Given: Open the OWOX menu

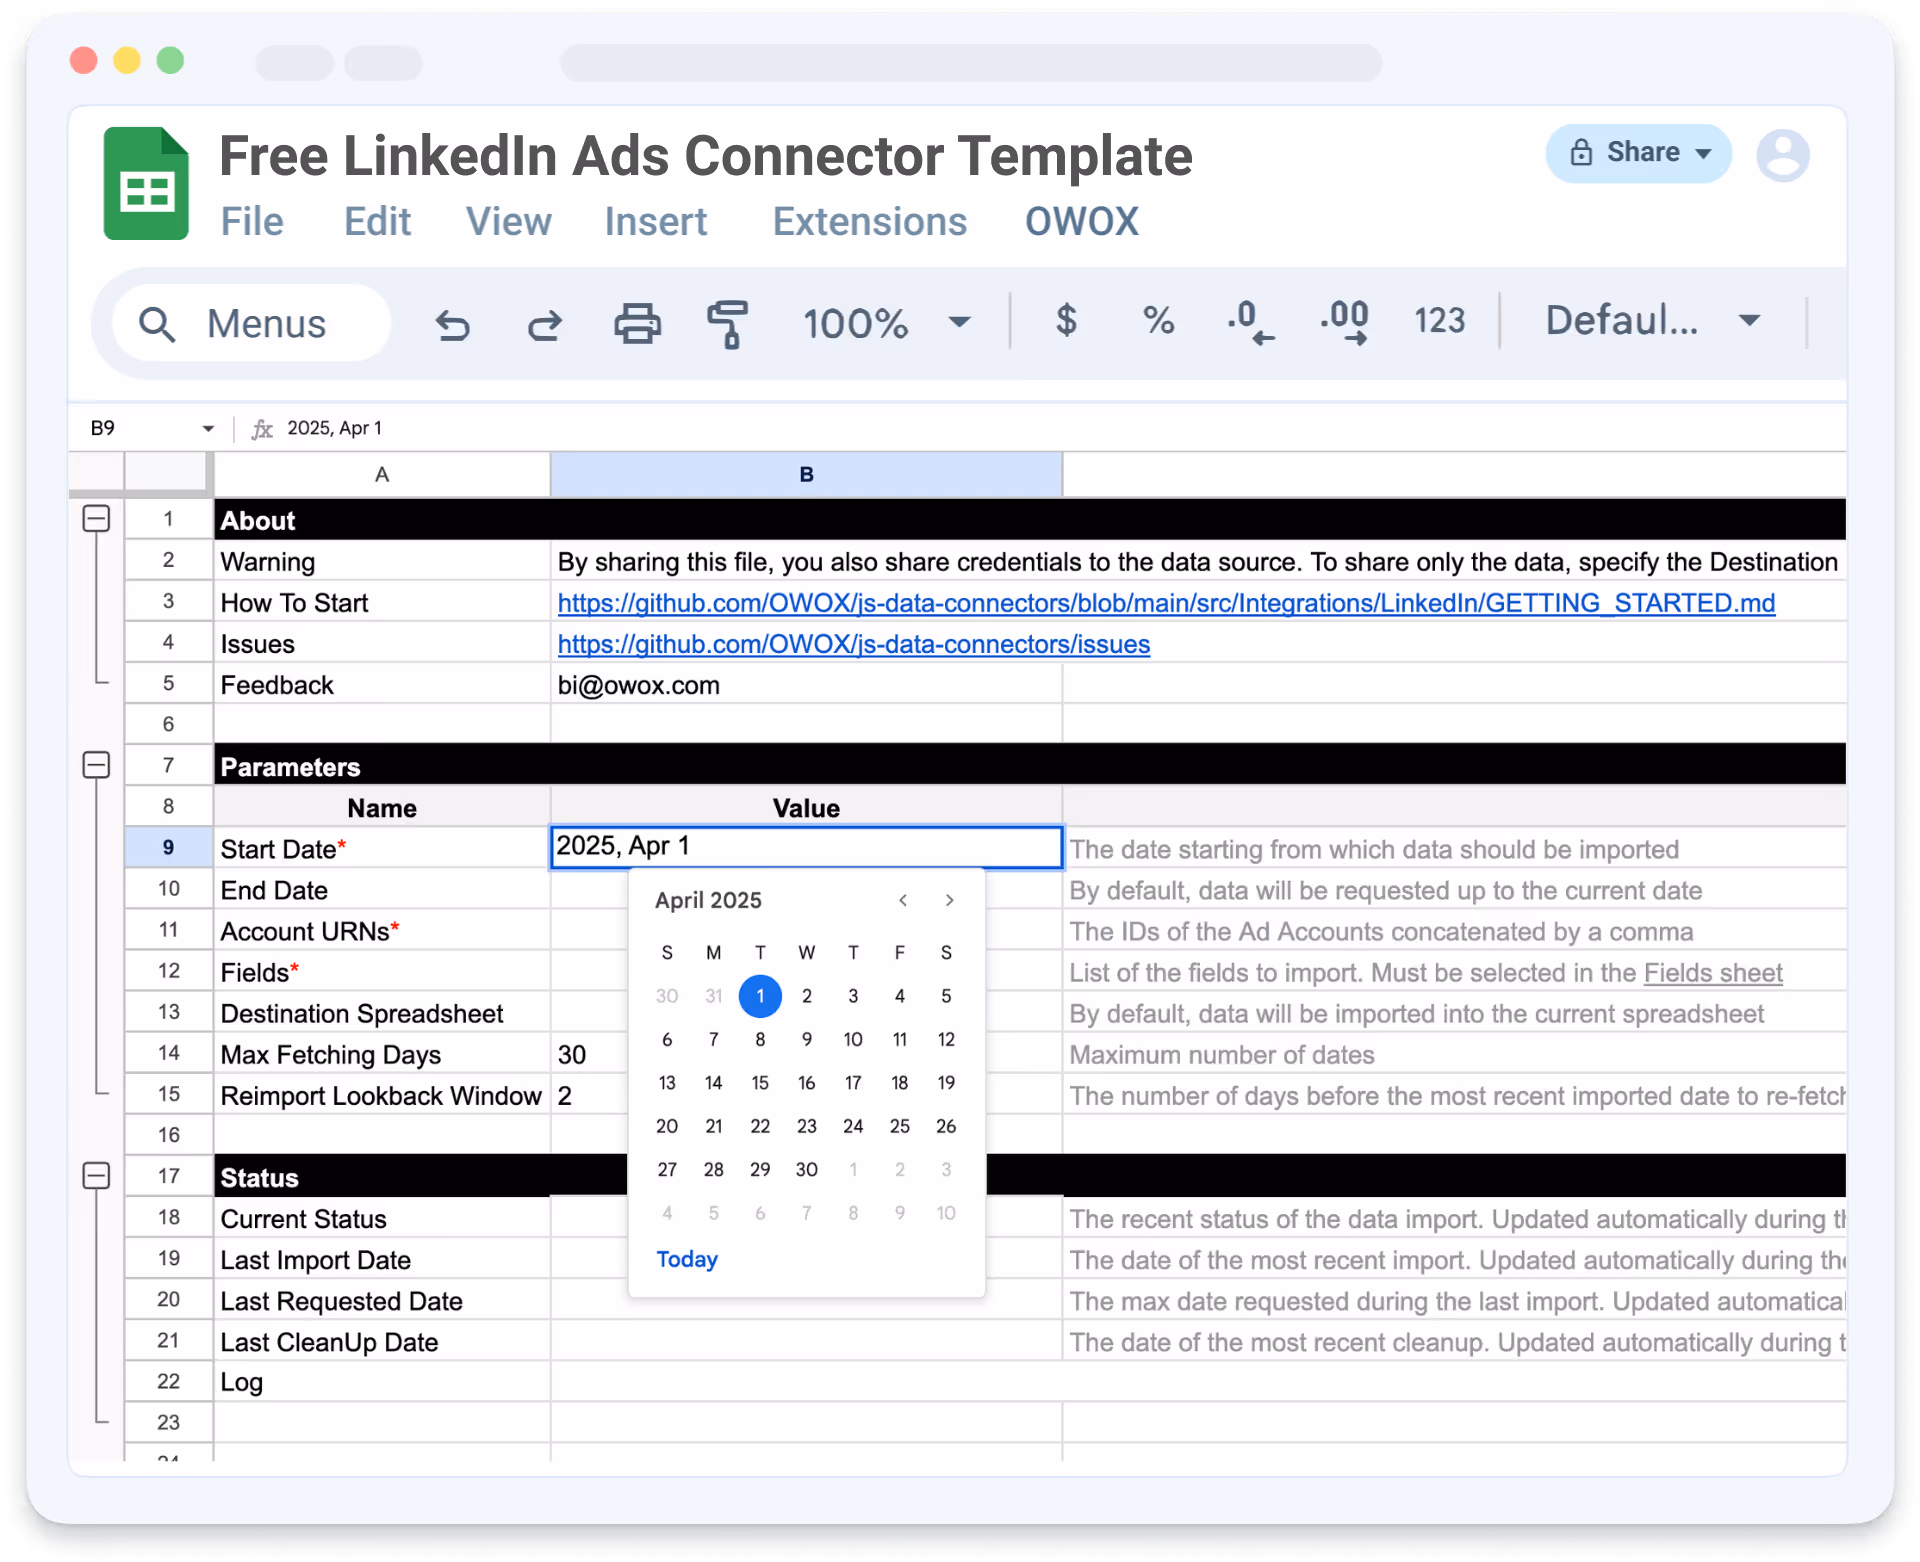Looking at the screenshot, I should pos(1081,222).
